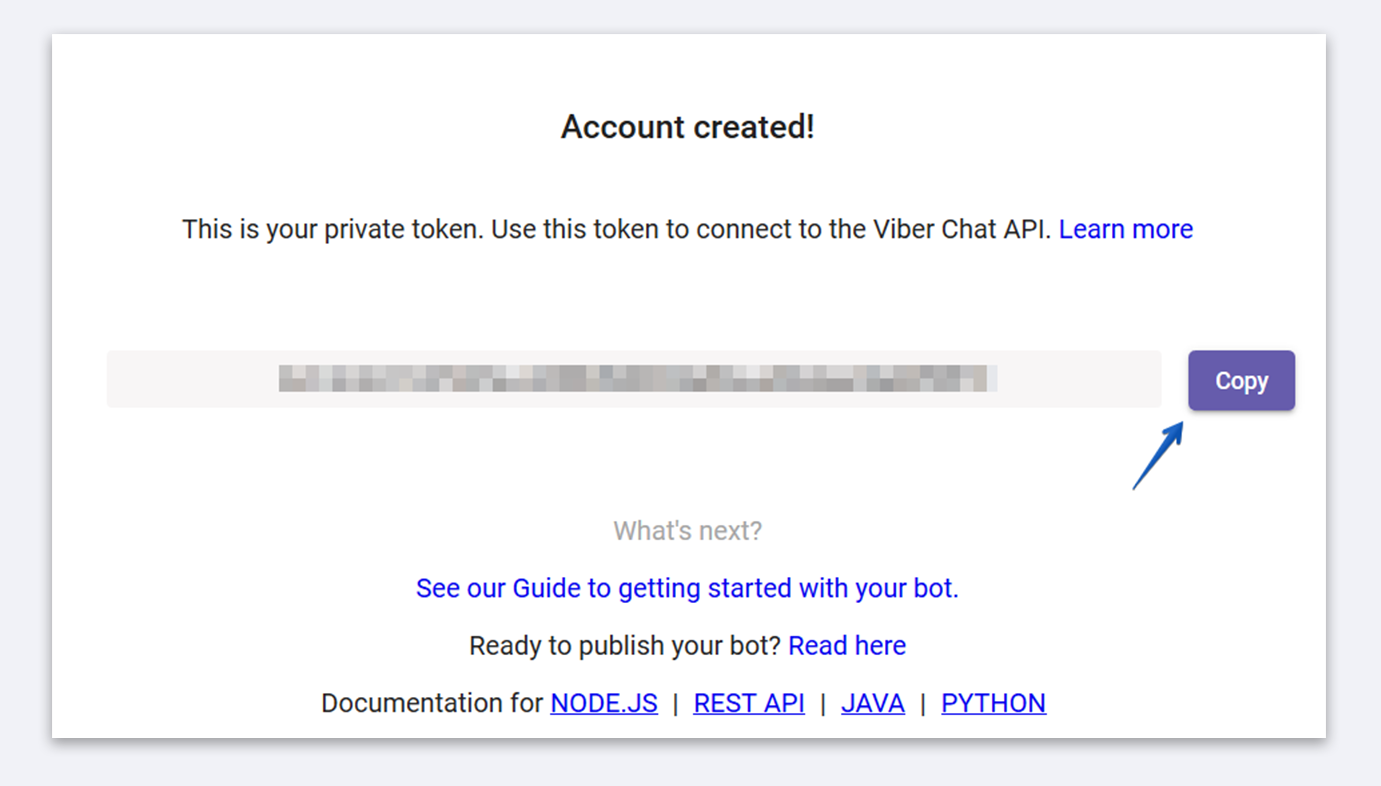1381x786 pixels.
Task: Click the 'Documentation for' label
Action: point(432,704)
